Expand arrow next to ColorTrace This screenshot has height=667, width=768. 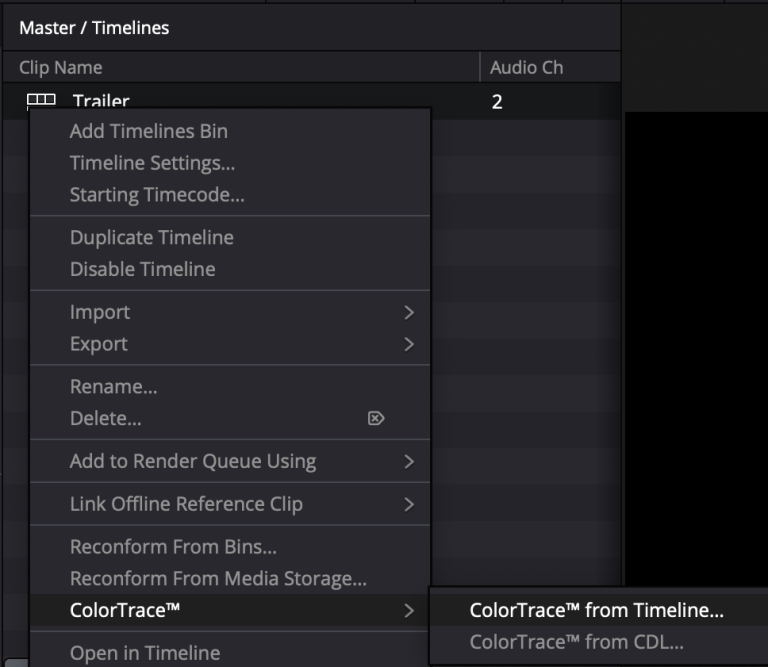409,611
